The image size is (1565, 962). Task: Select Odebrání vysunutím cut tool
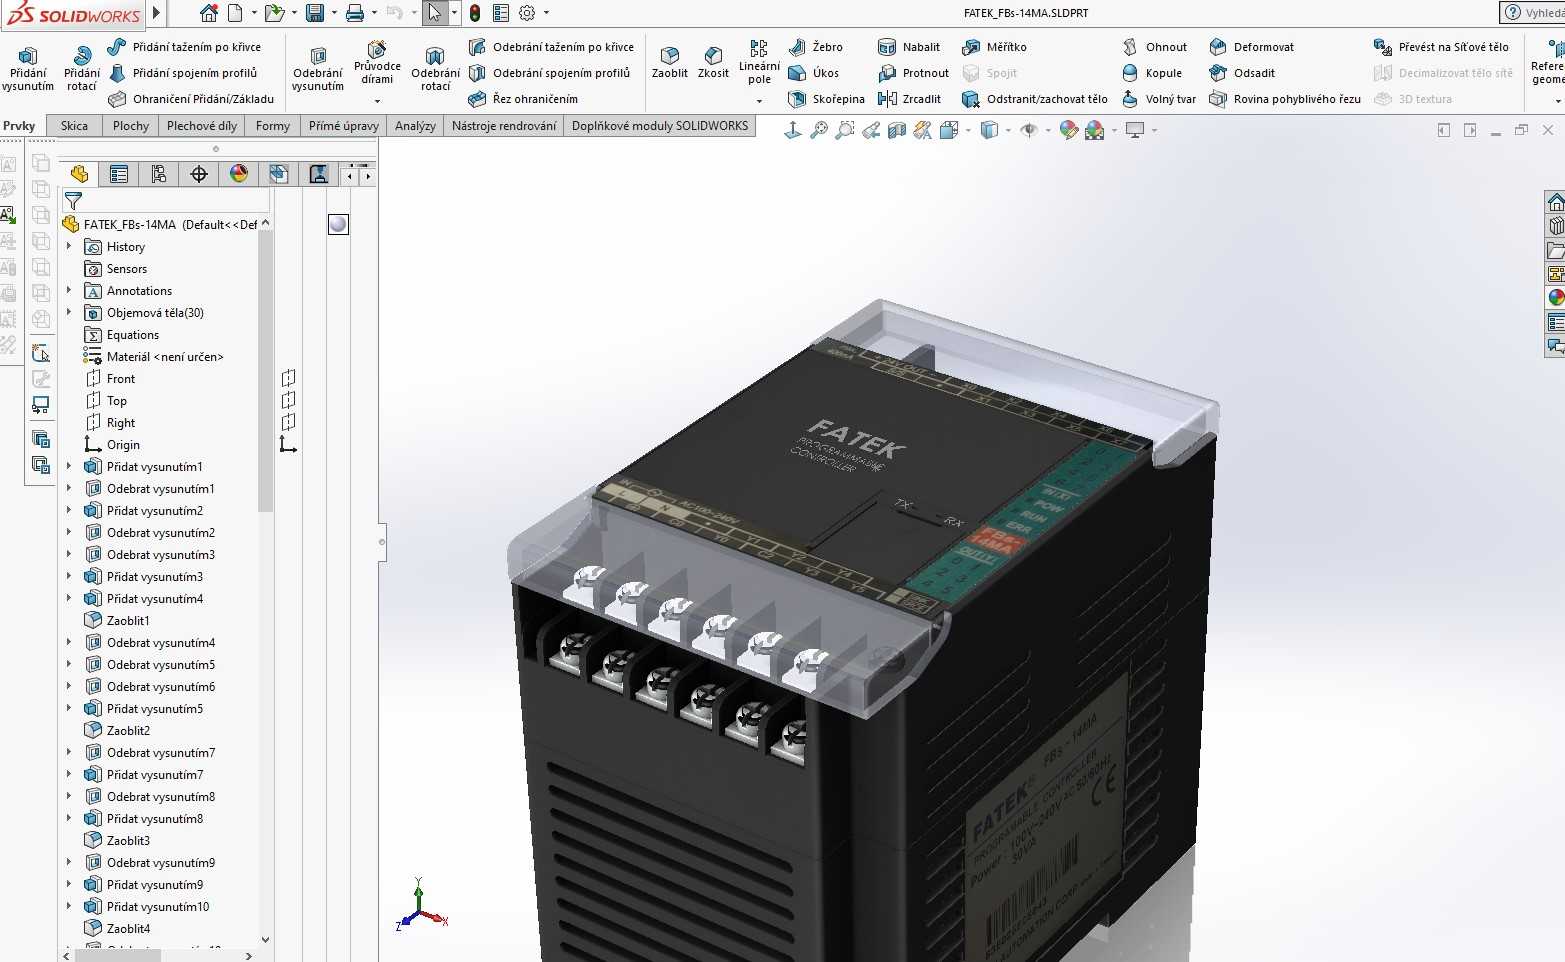[318, 68]
